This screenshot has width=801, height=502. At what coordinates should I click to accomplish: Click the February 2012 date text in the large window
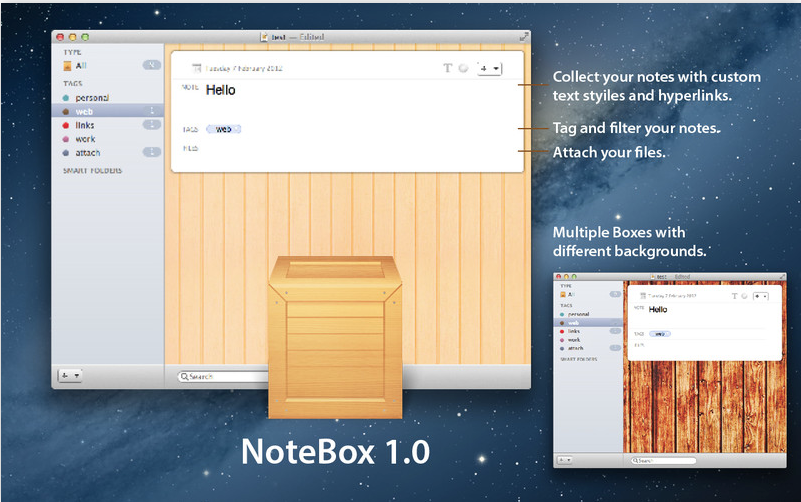tap(244, 68)
